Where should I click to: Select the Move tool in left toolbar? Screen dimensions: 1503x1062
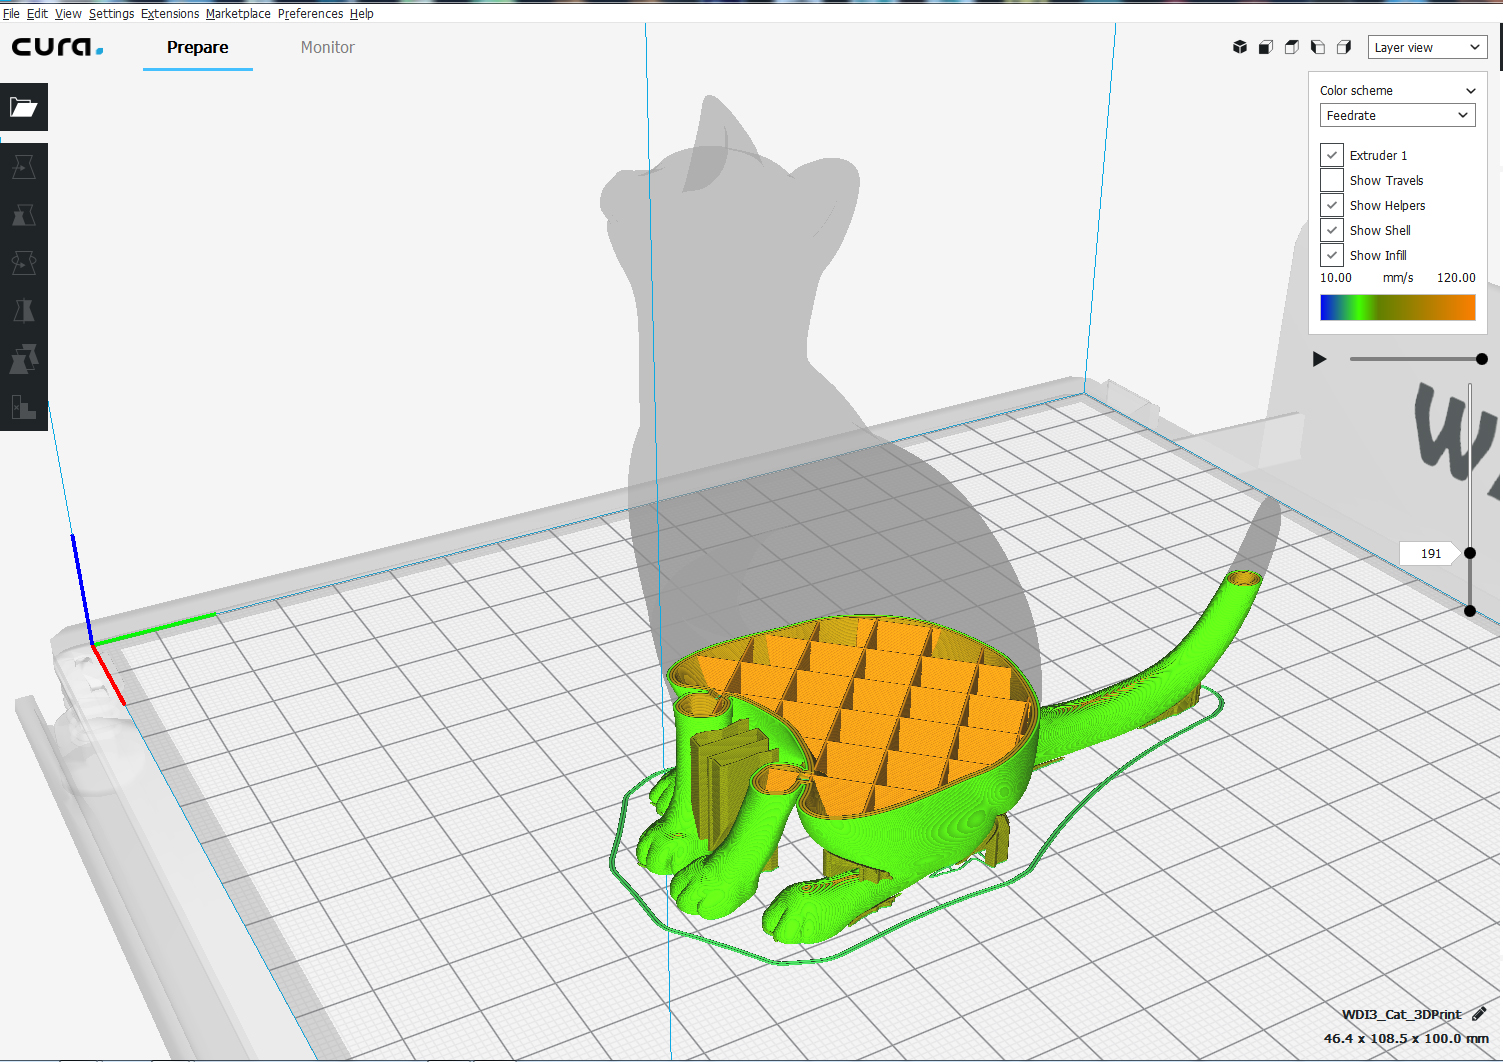pos(24,167)
